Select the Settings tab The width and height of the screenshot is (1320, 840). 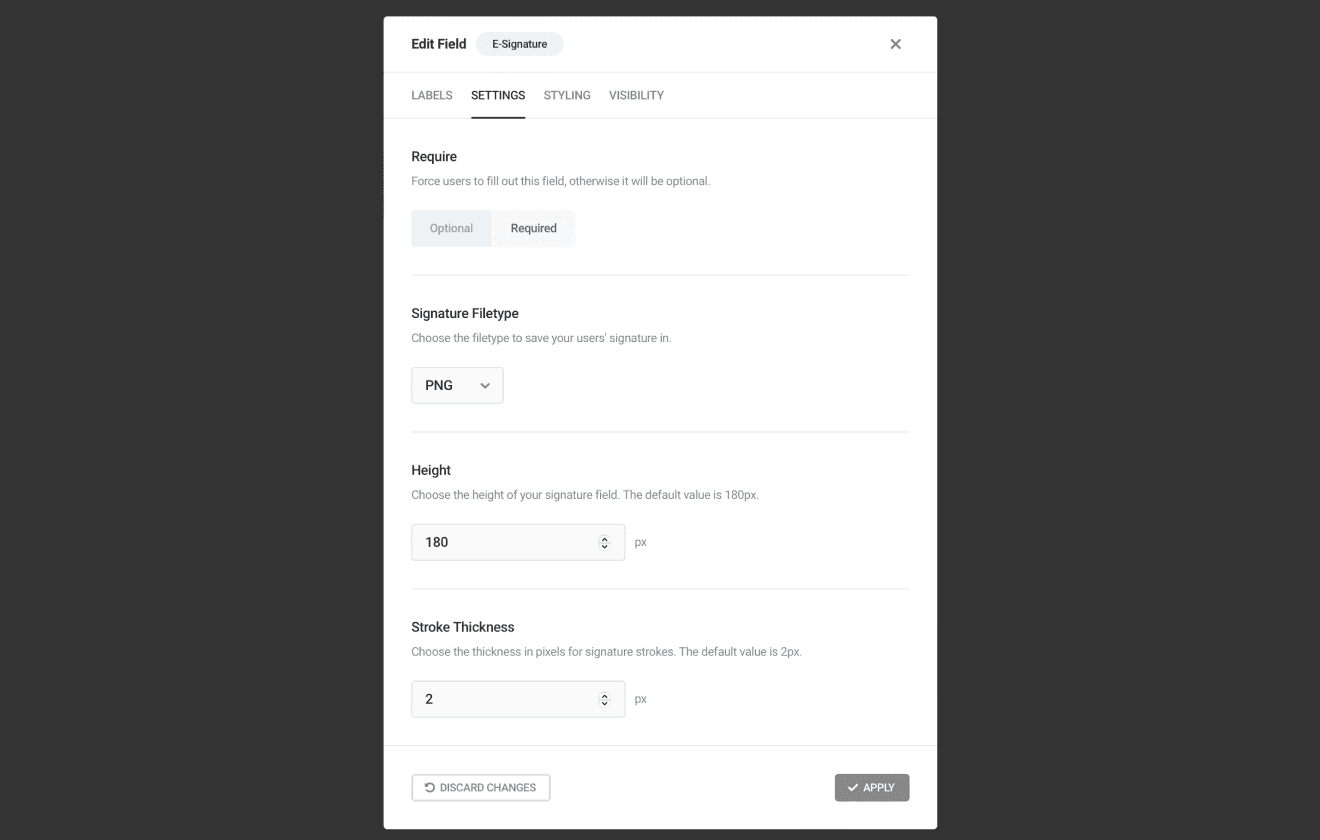(x=498, y=96)
